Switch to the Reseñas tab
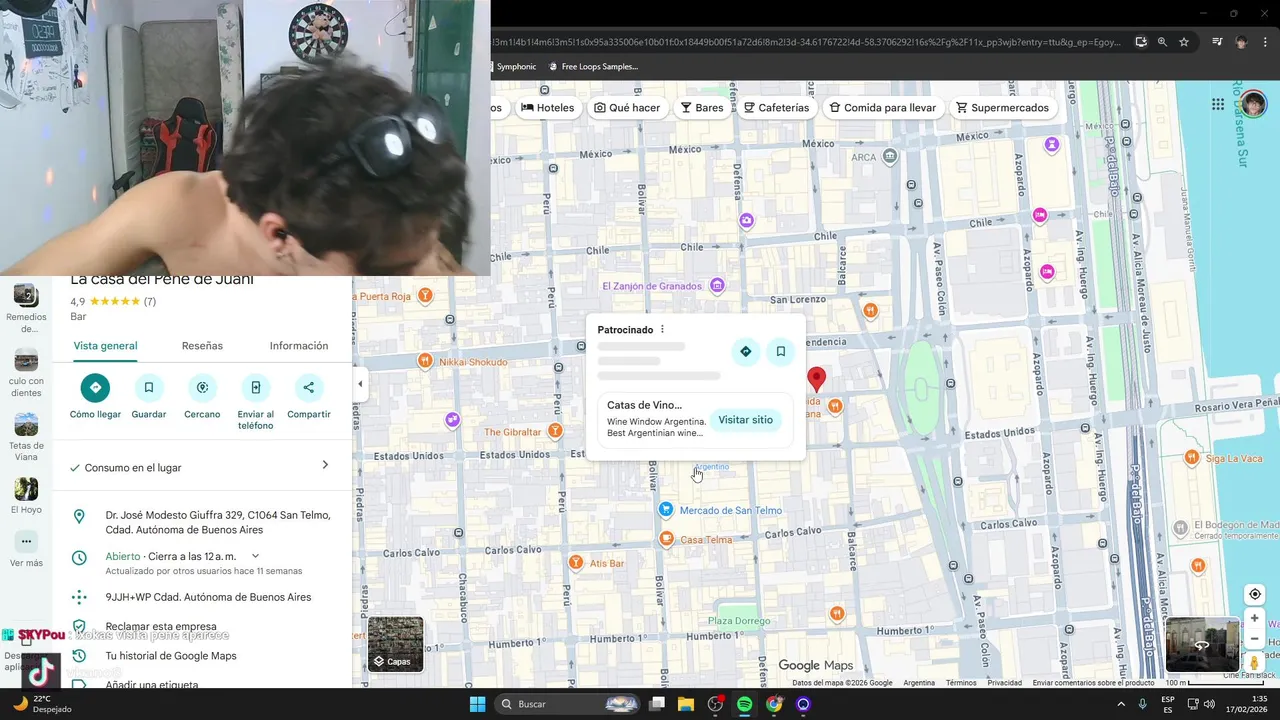1280x720 pixels. tap(202, 346)
